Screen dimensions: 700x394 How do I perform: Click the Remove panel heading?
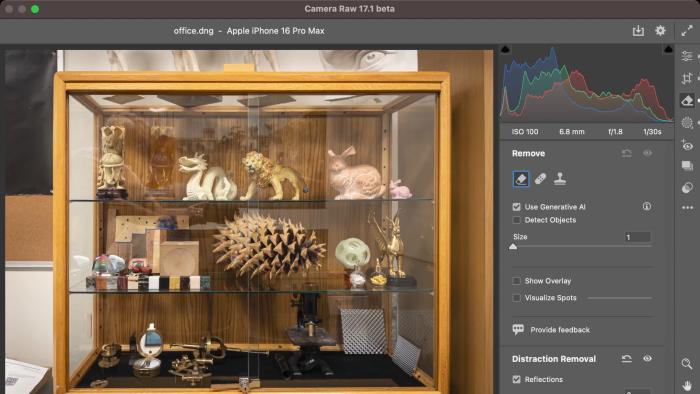pyautogui.click(x=528, y=153)
